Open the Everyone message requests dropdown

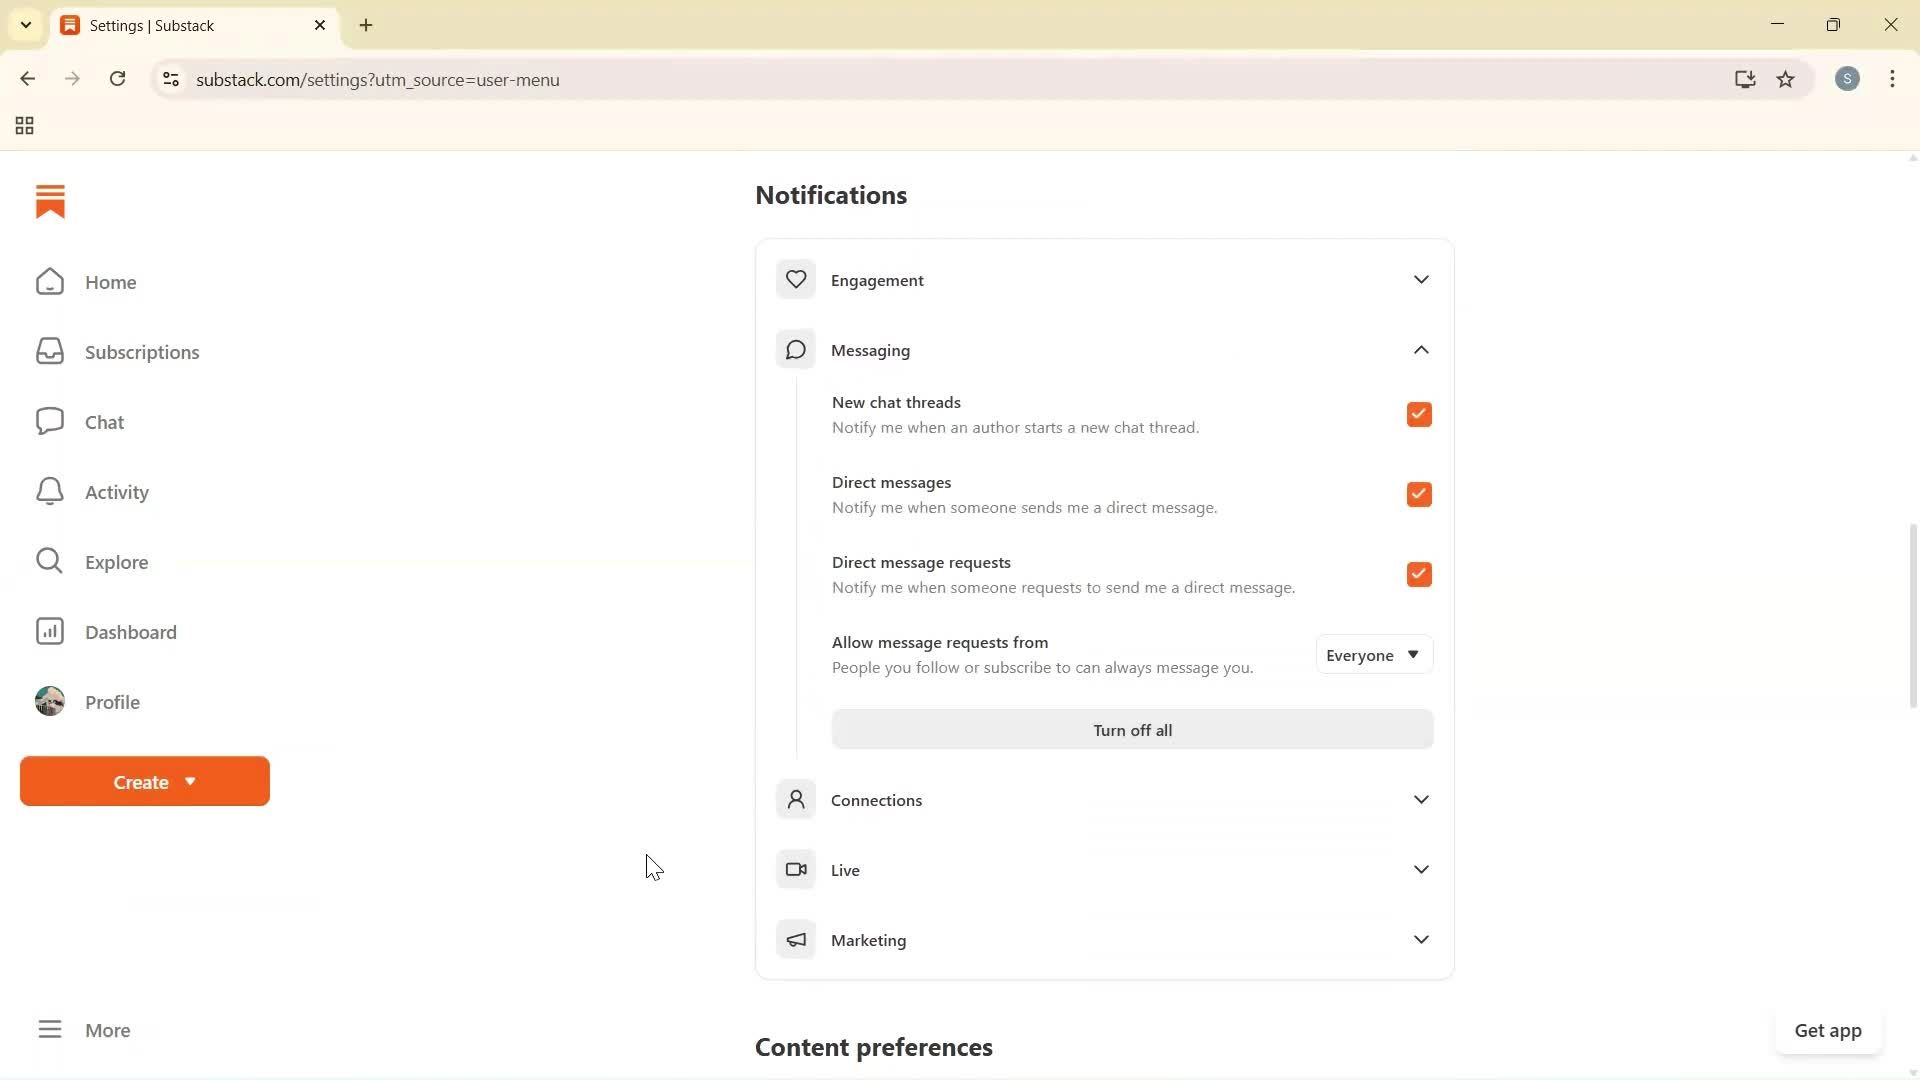click(1373, 655)
